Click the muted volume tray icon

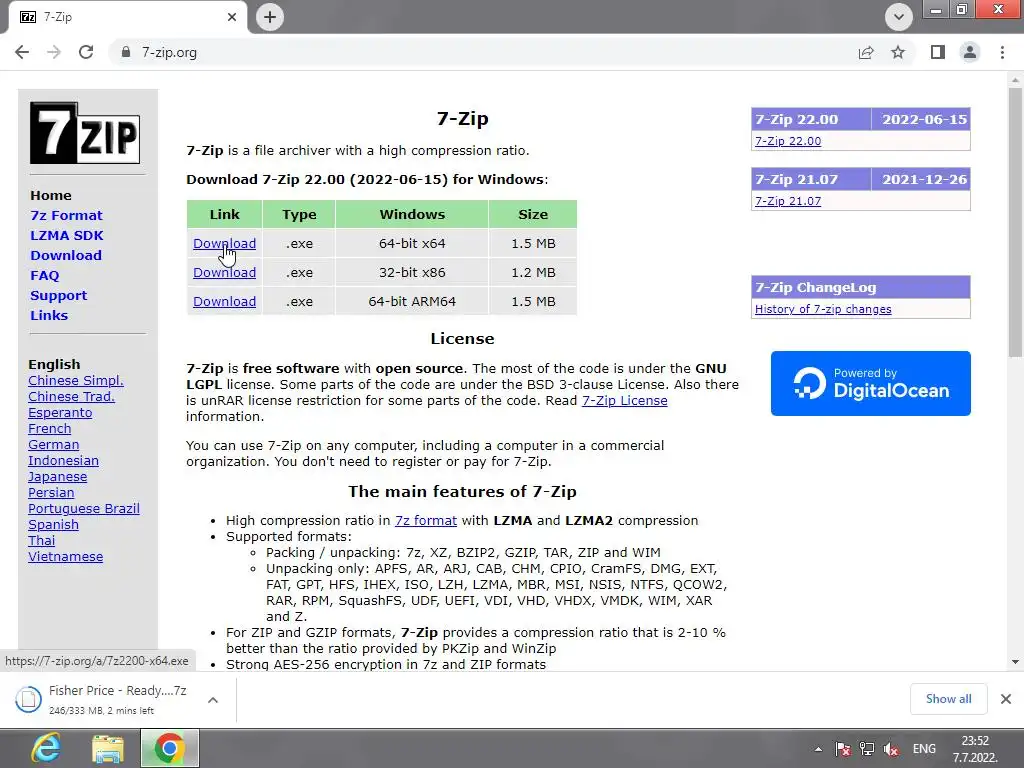891,749
